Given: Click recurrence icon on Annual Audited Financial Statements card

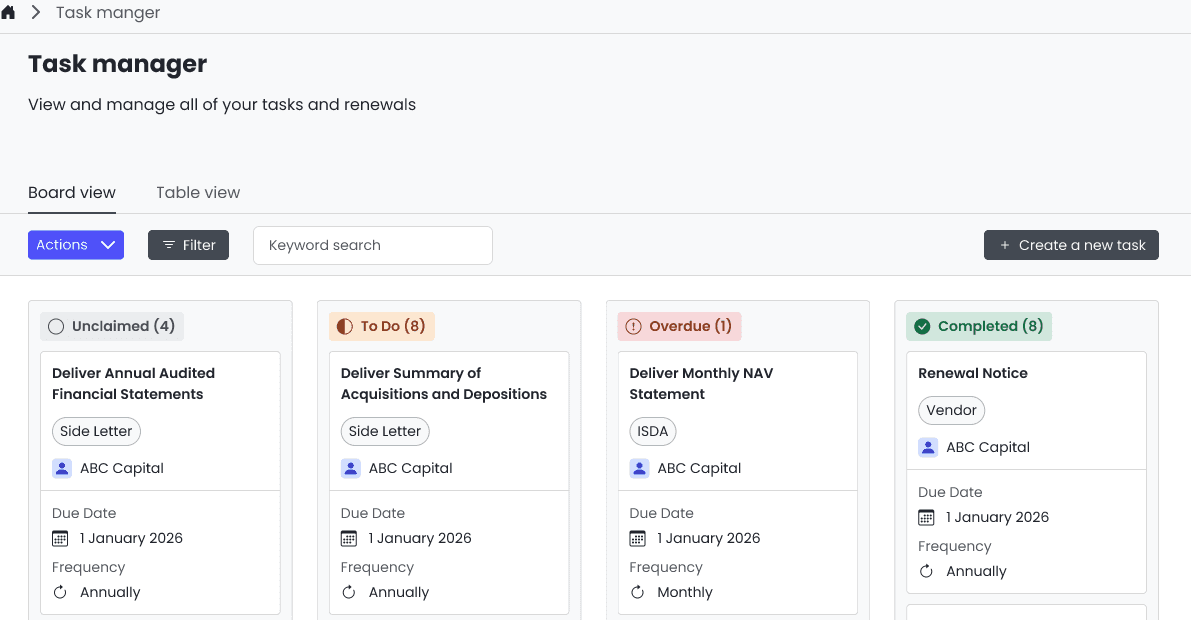Looking at the screenshot, I should (60, 592).
